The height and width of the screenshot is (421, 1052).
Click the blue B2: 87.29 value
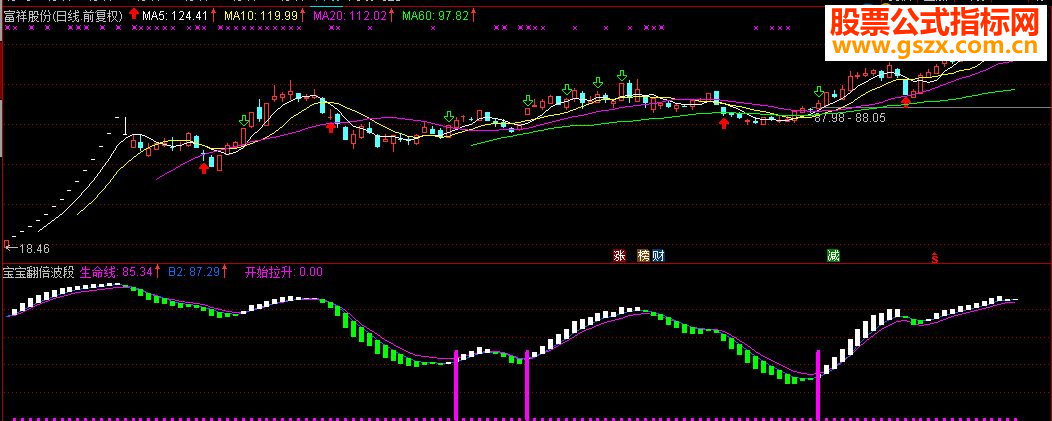[x=195, y=272]
